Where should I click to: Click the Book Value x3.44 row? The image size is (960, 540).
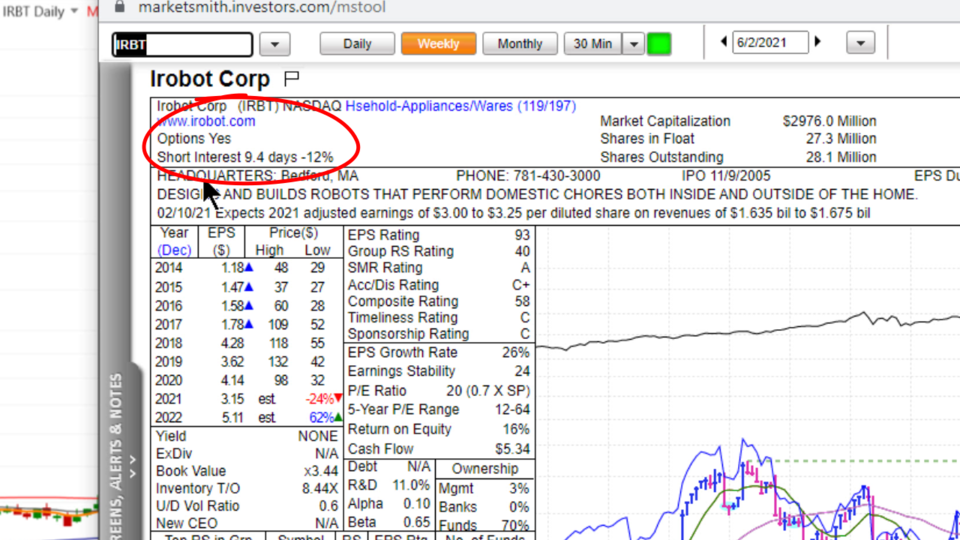coord(247,471)
